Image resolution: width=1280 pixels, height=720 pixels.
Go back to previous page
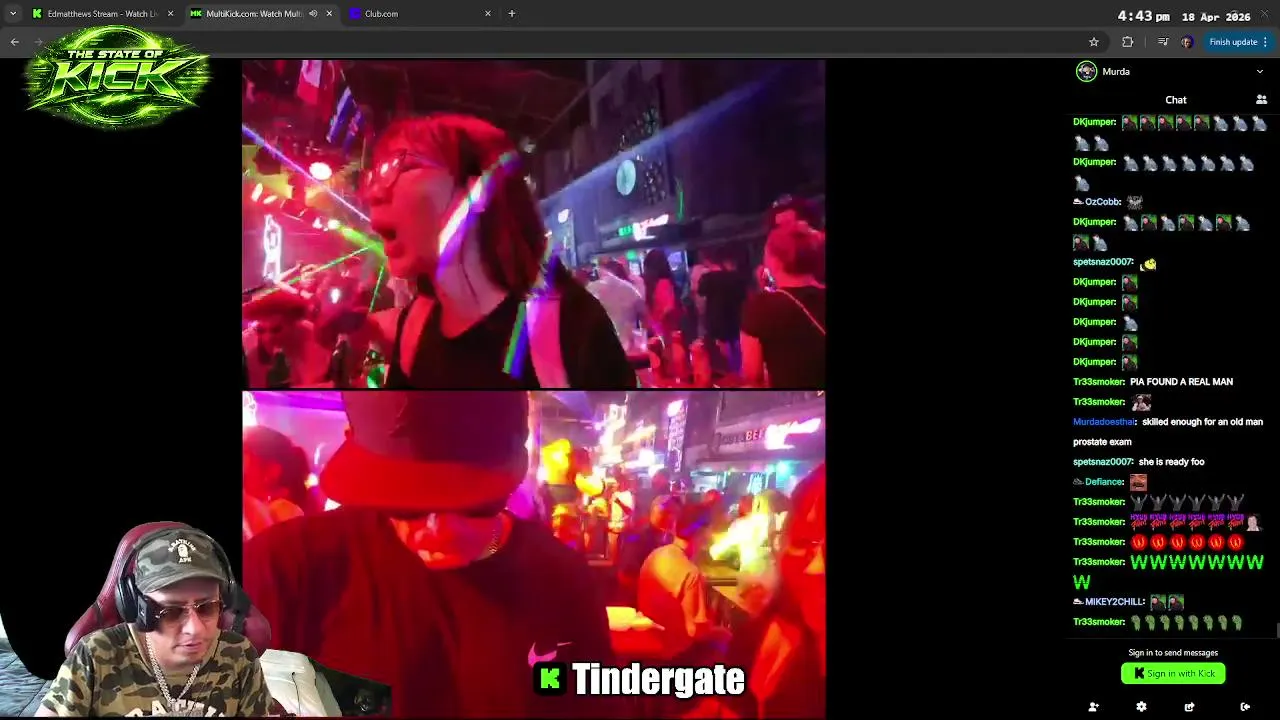[15, 42]
